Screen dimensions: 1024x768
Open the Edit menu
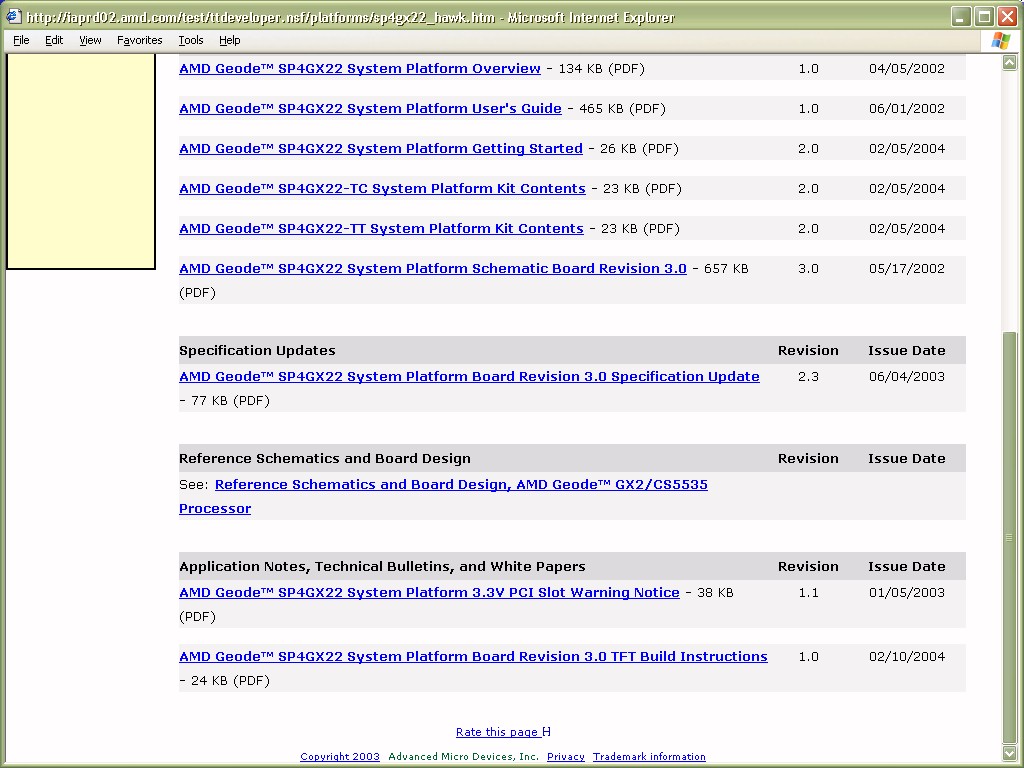pyautogui.click(x=54, y=40)
